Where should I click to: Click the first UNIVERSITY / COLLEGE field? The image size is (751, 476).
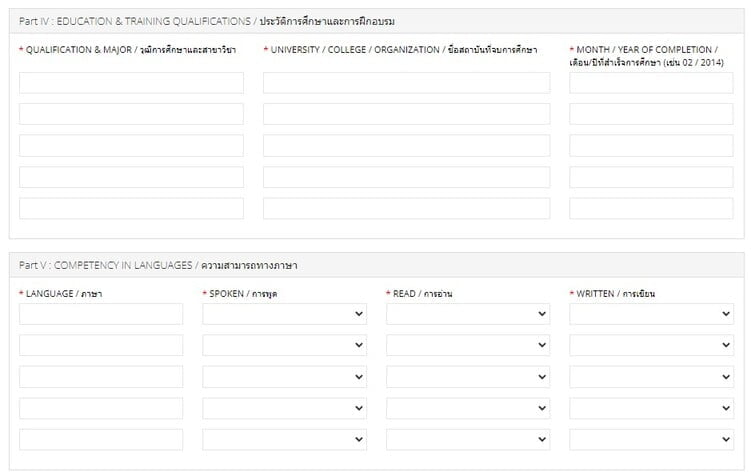click(x=406, y=83)
